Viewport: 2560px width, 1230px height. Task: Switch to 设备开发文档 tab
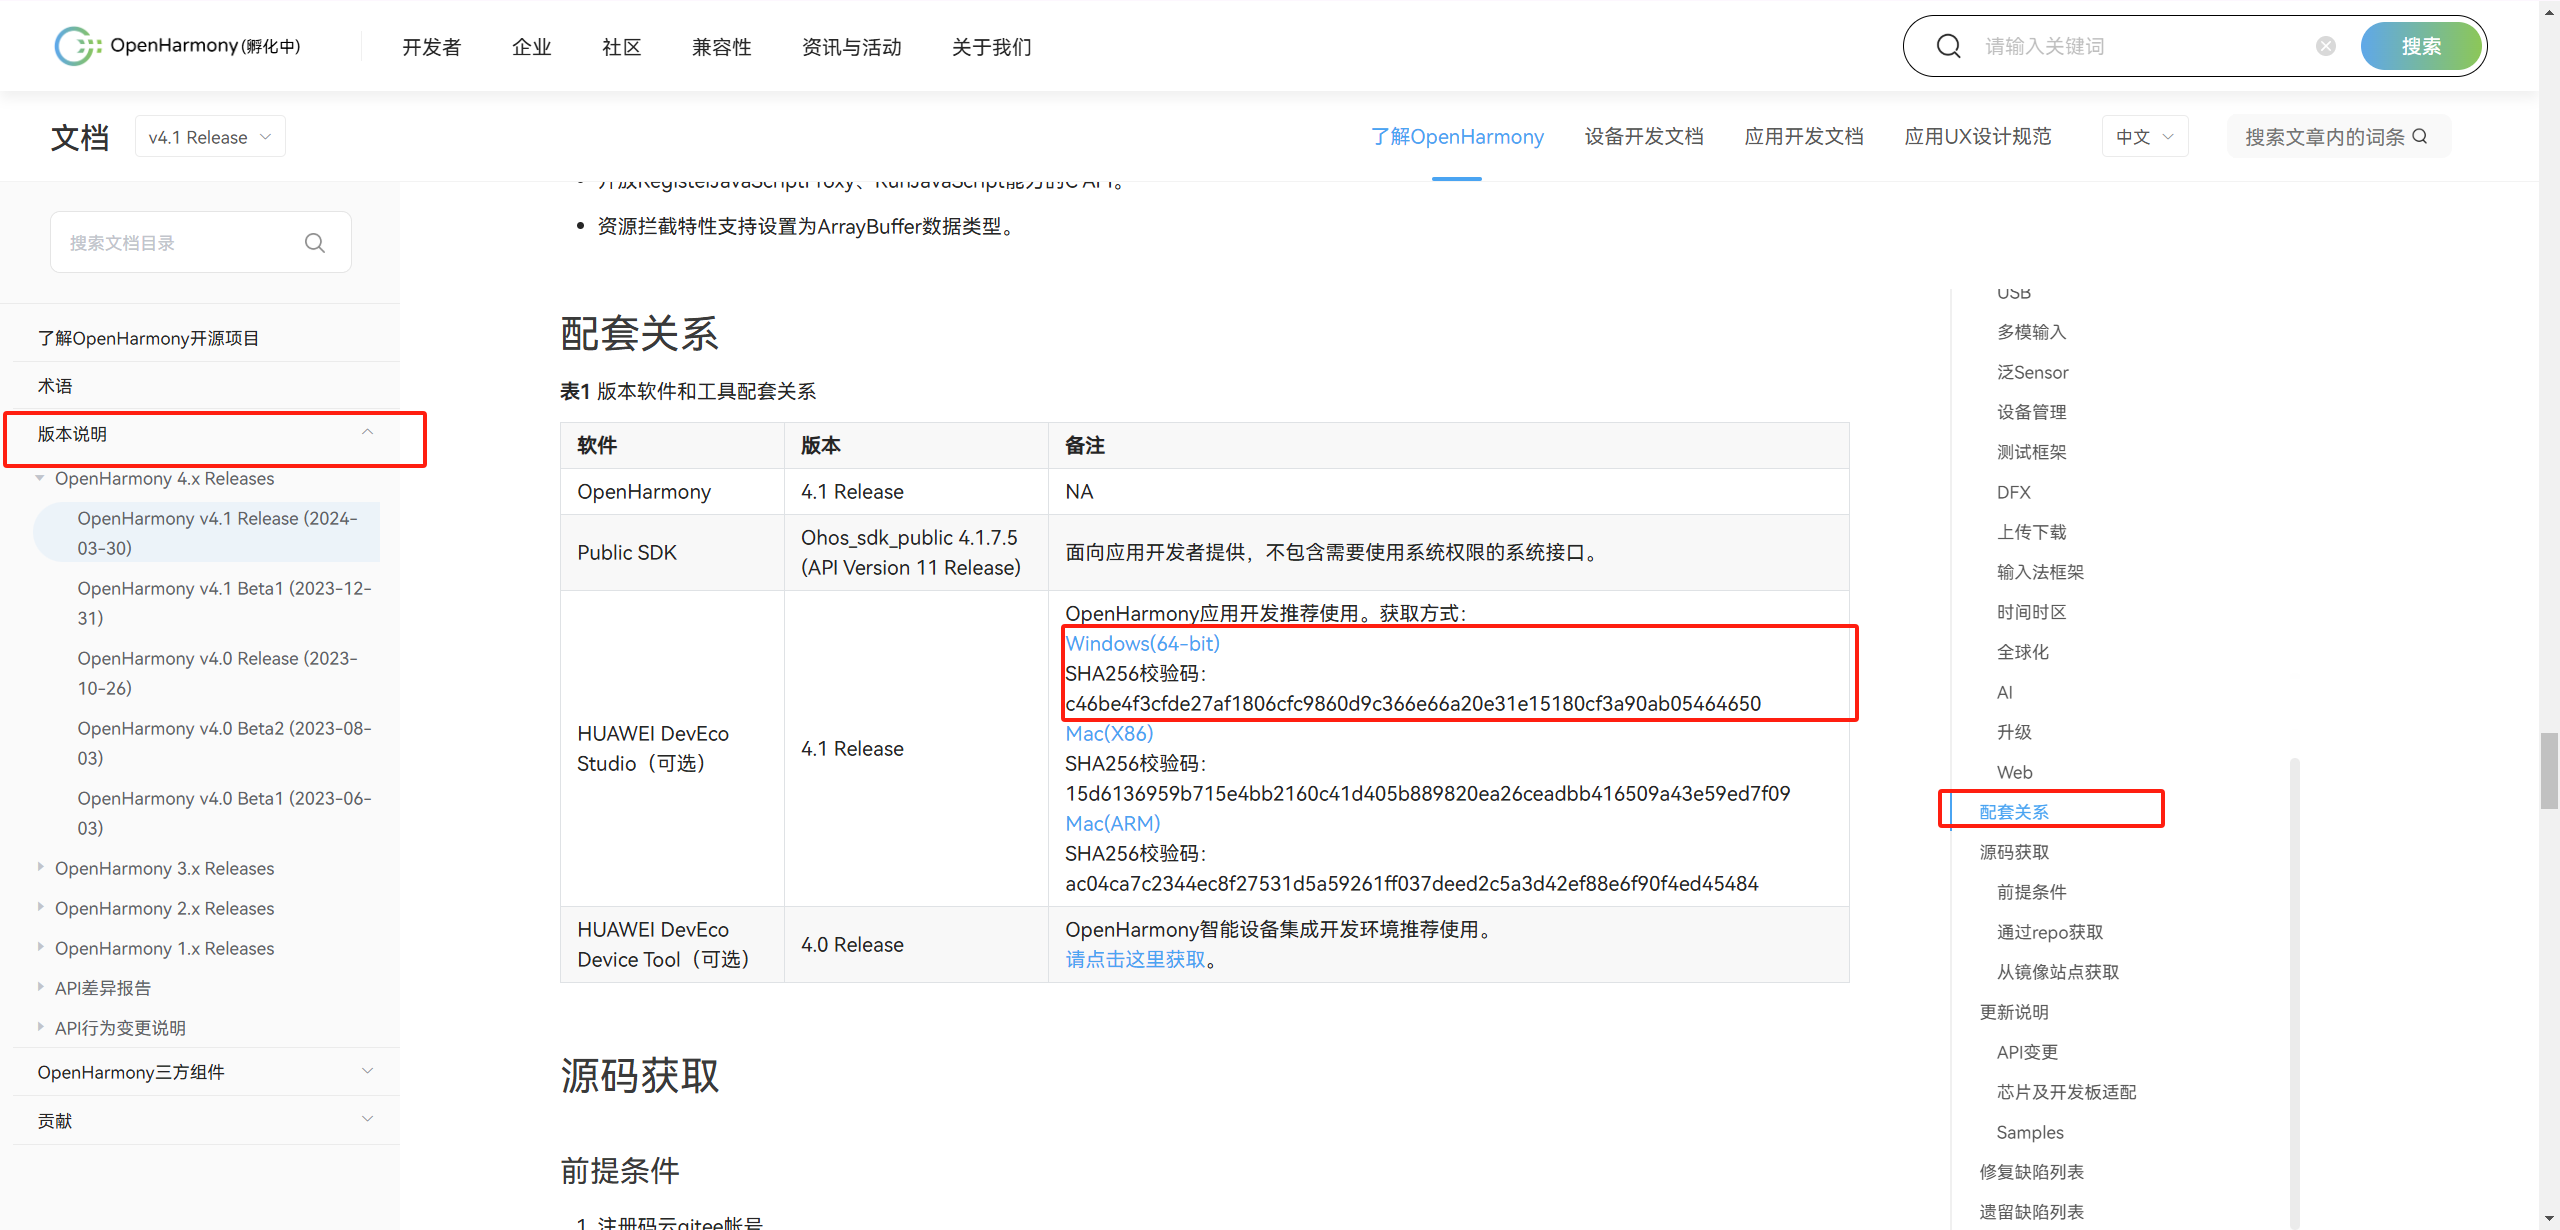[x=1643, y=137]
